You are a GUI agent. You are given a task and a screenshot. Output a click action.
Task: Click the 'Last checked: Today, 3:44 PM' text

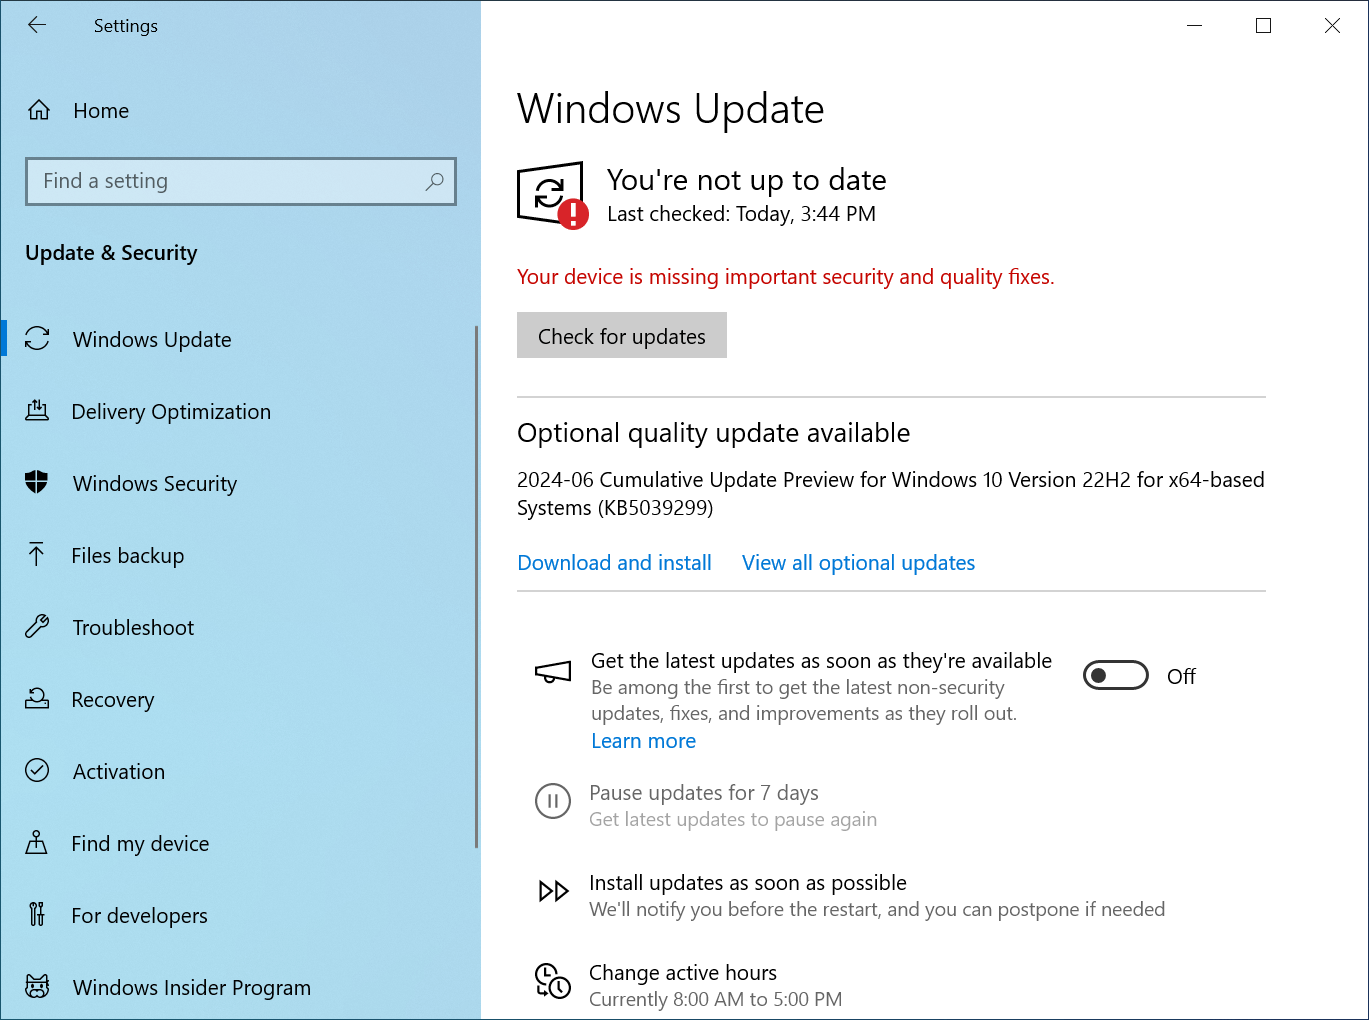(741, 214)
